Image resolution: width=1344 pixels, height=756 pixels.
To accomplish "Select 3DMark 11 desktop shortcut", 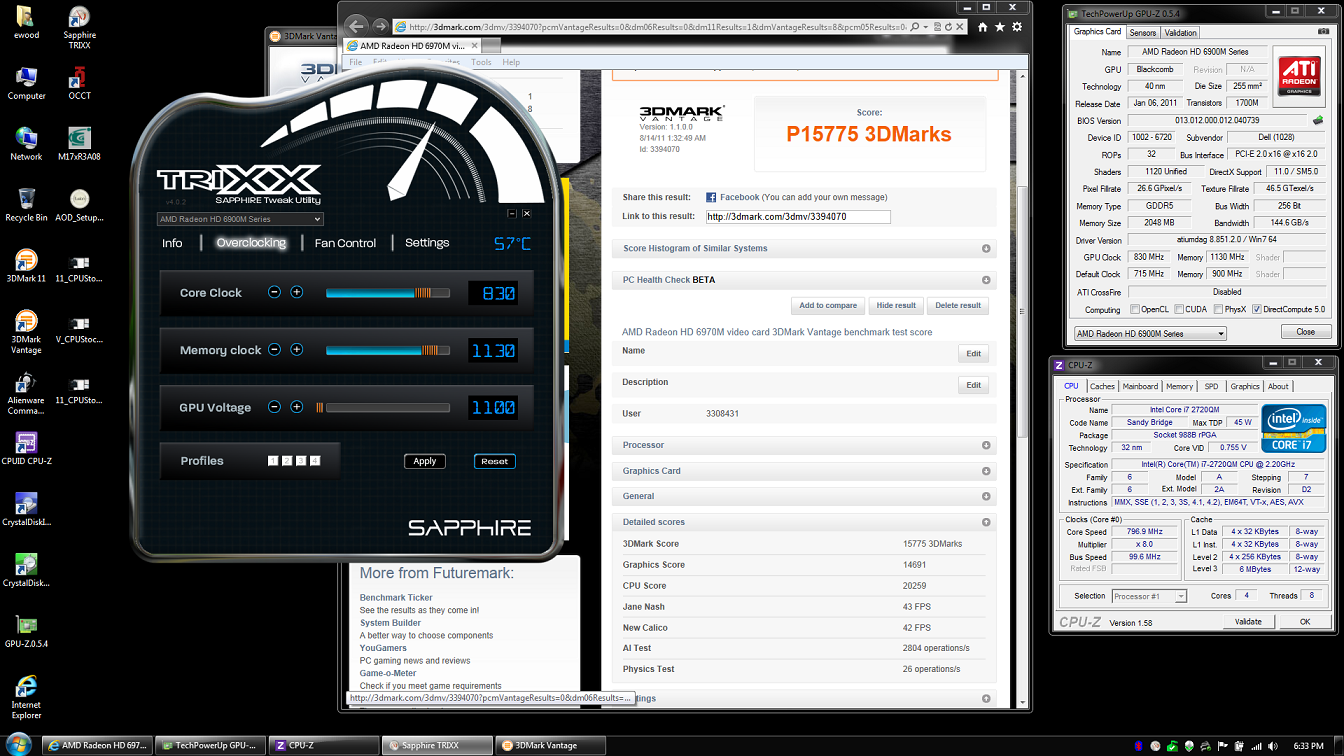I will click(26, 266).
